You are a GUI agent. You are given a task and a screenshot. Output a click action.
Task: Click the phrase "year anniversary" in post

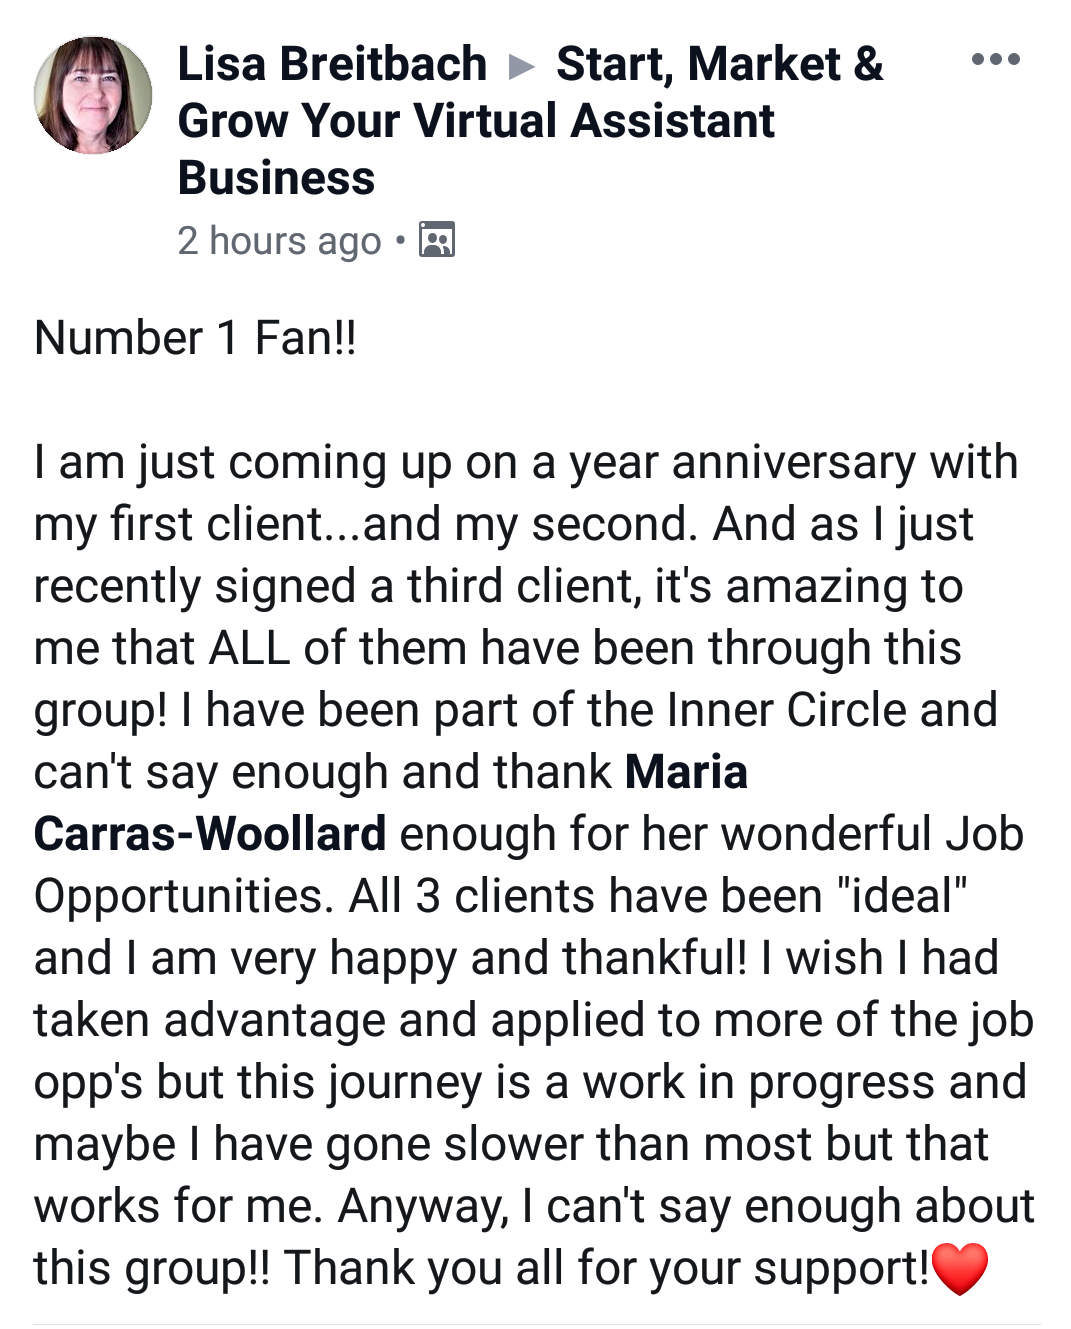743,463
